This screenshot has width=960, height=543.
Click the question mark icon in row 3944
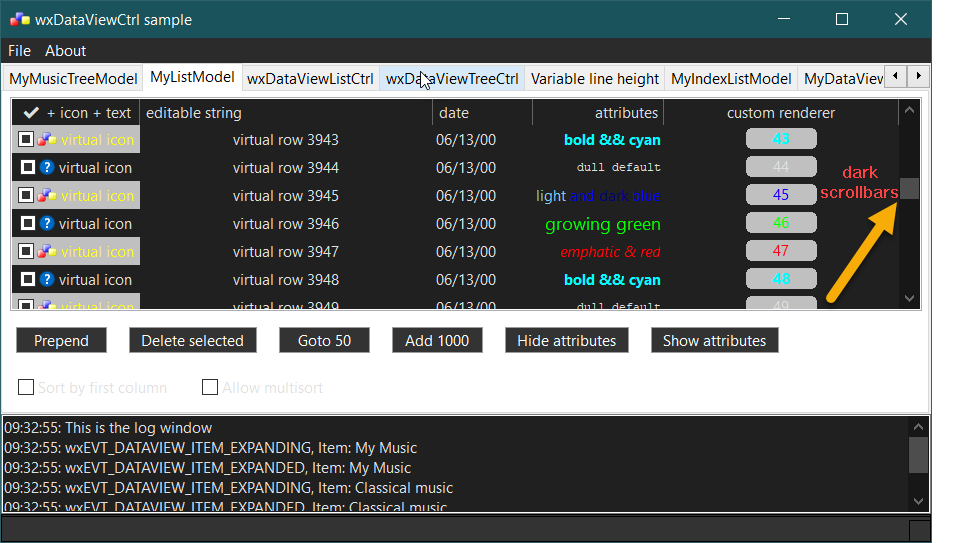(47, 167)
